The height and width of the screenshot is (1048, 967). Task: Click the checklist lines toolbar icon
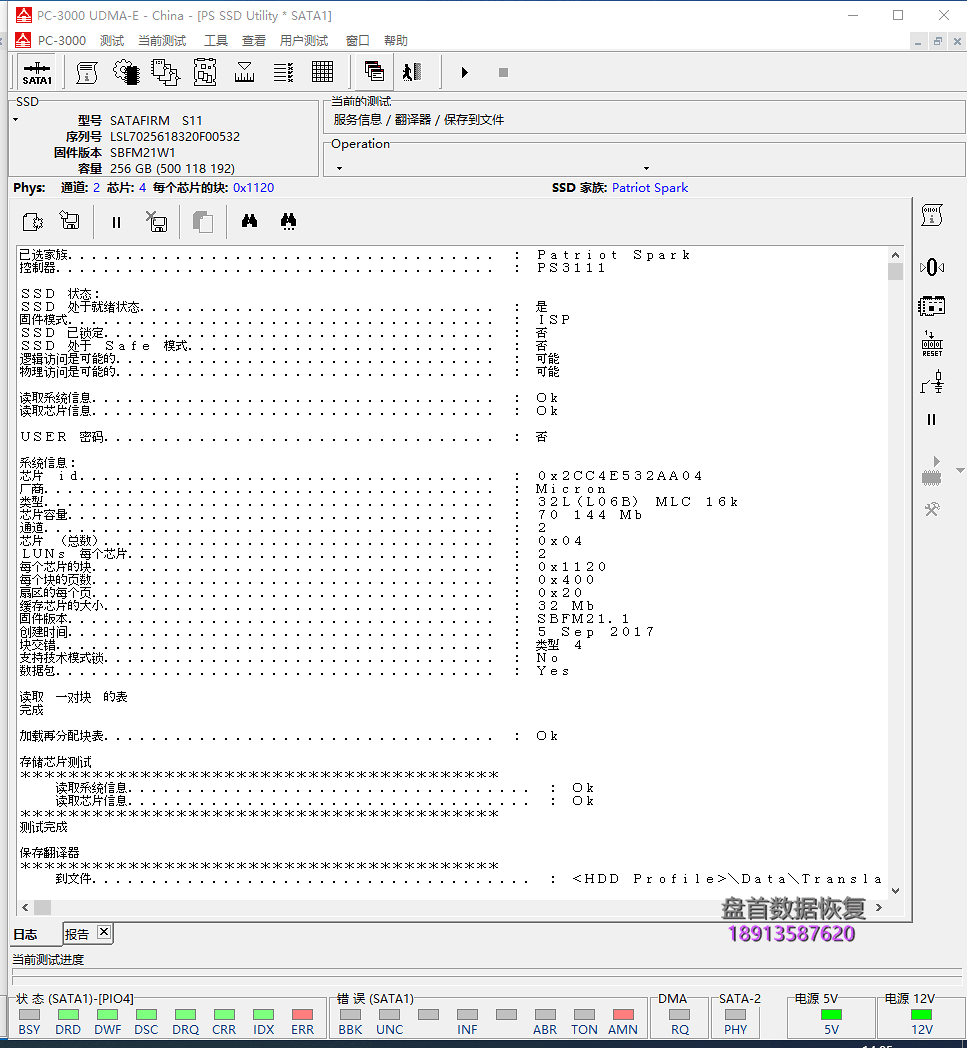(x=283, y=72)
